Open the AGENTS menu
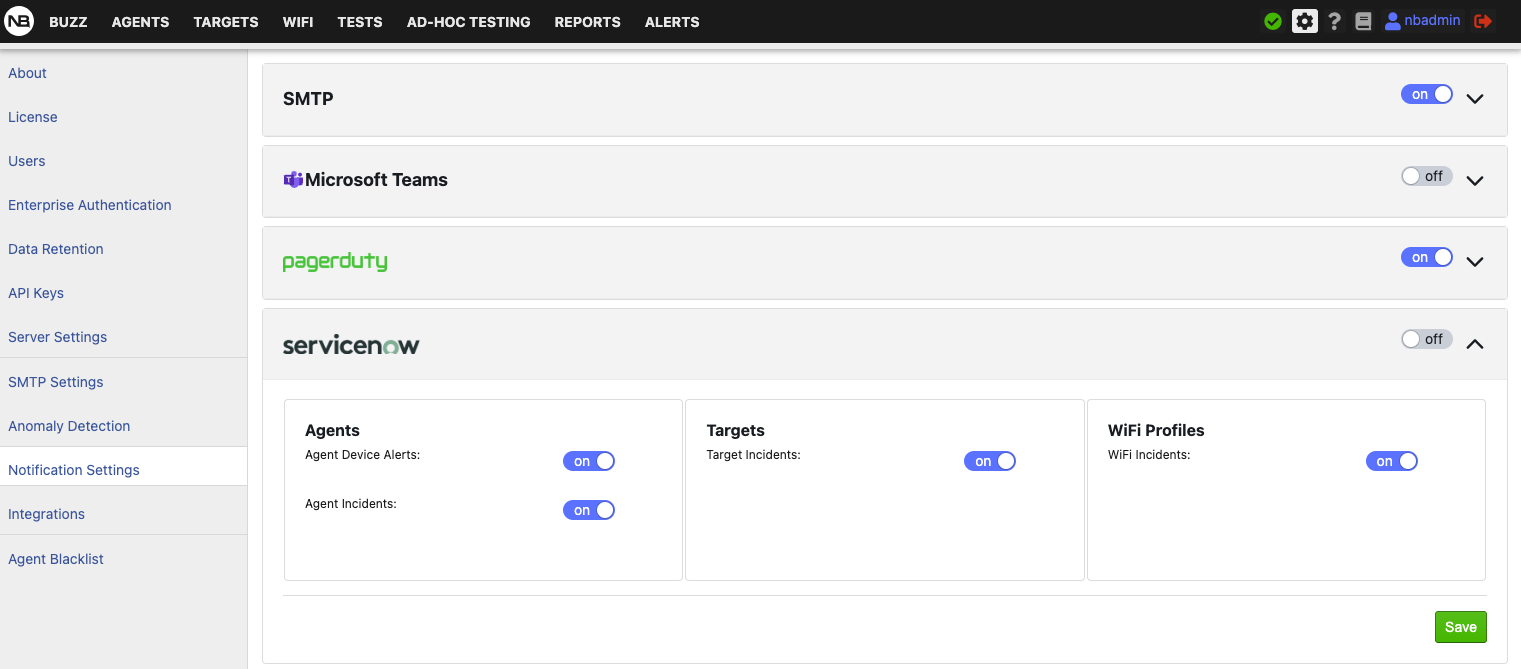The height and width of the screenshot is (669, 1521). (x=140, y=22)
